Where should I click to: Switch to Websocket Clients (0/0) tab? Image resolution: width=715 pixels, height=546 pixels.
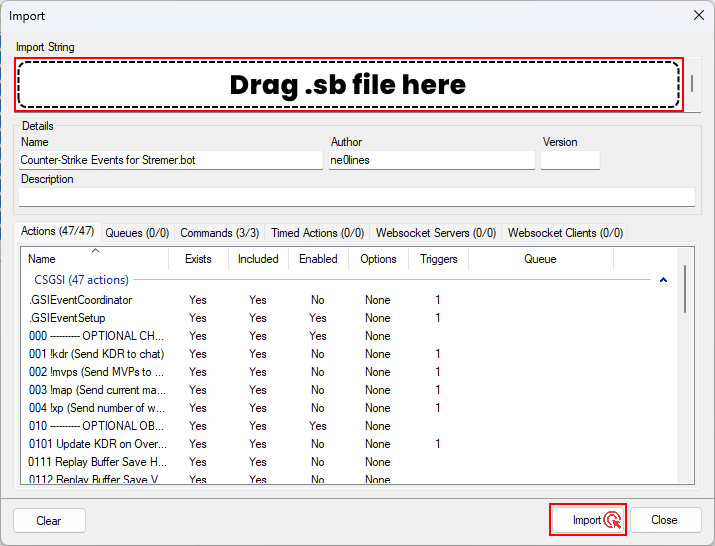point(565,233)
